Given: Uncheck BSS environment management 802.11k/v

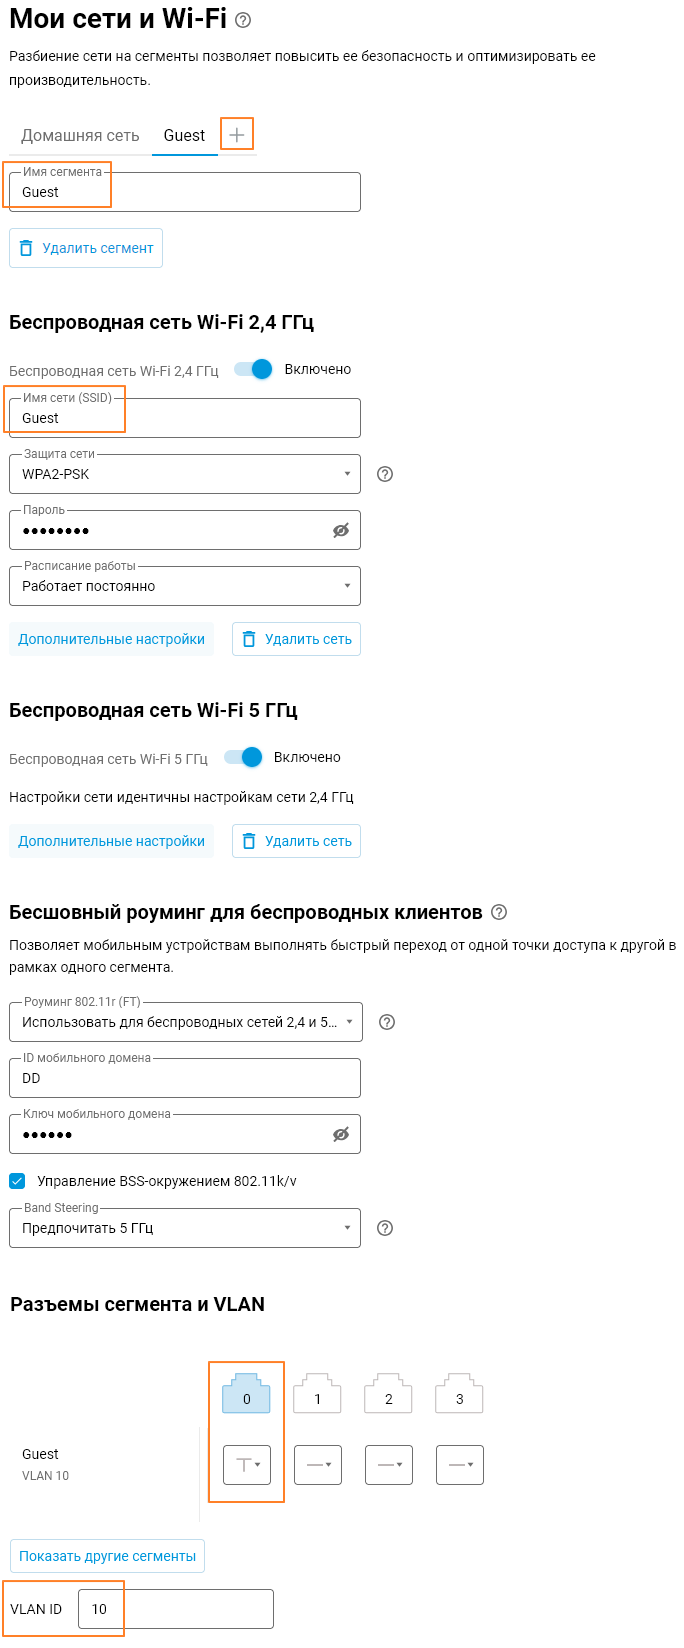Looking at the screenshot, I should coord(17,1181).
